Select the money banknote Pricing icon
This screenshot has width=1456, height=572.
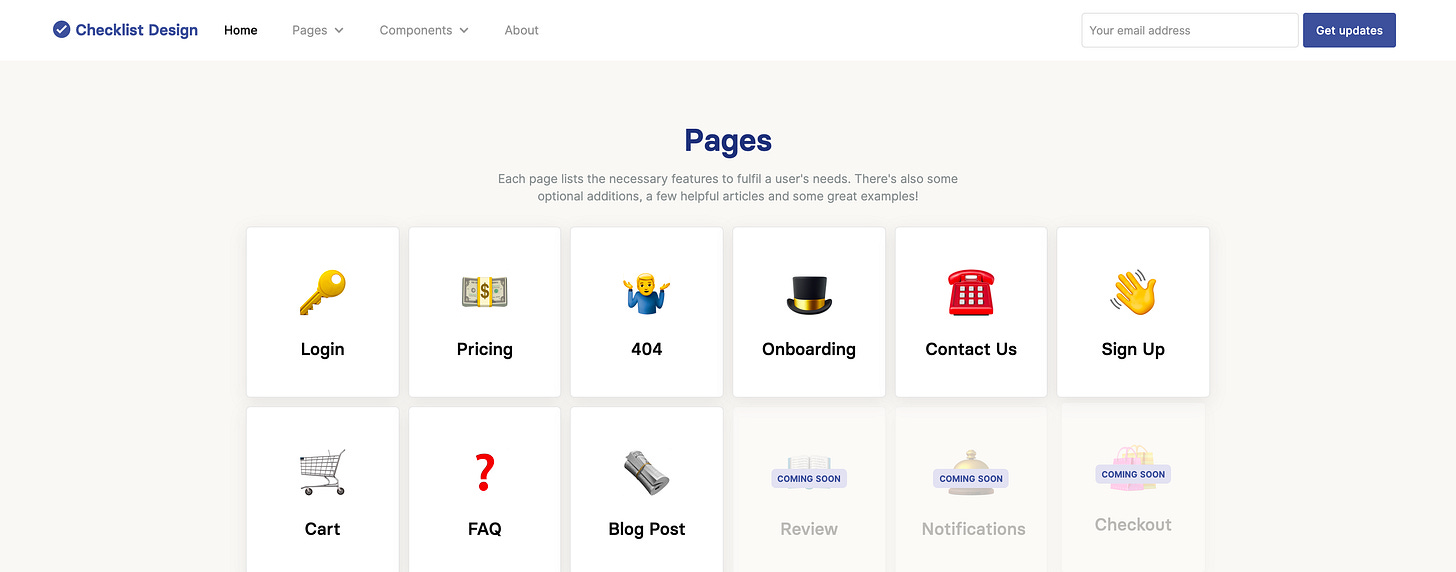[x=484, y=292]
